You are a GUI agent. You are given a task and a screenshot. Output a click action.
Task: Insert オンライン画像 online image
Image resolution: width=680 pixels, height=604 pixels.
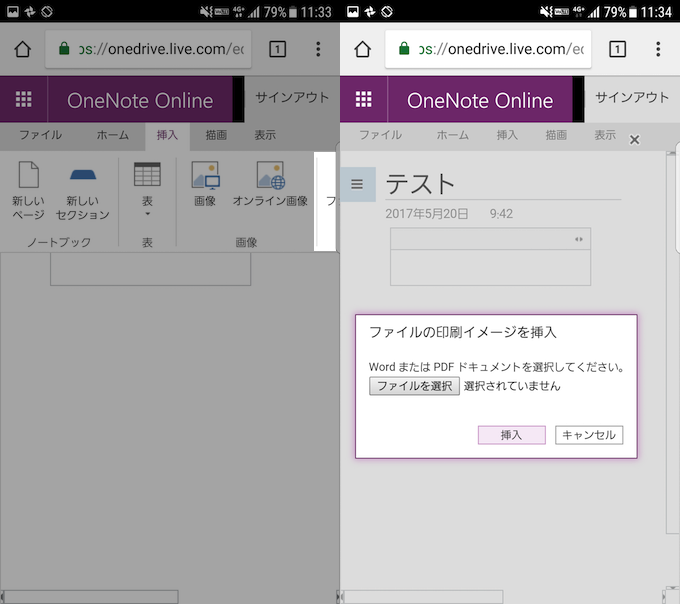(x=270, y=184)
